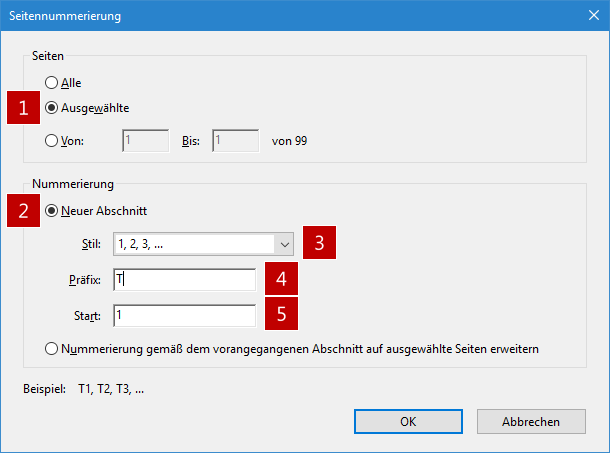Screen dimensions: 610x453
Task: Click the Bis page number field
Action: point(235,140)
